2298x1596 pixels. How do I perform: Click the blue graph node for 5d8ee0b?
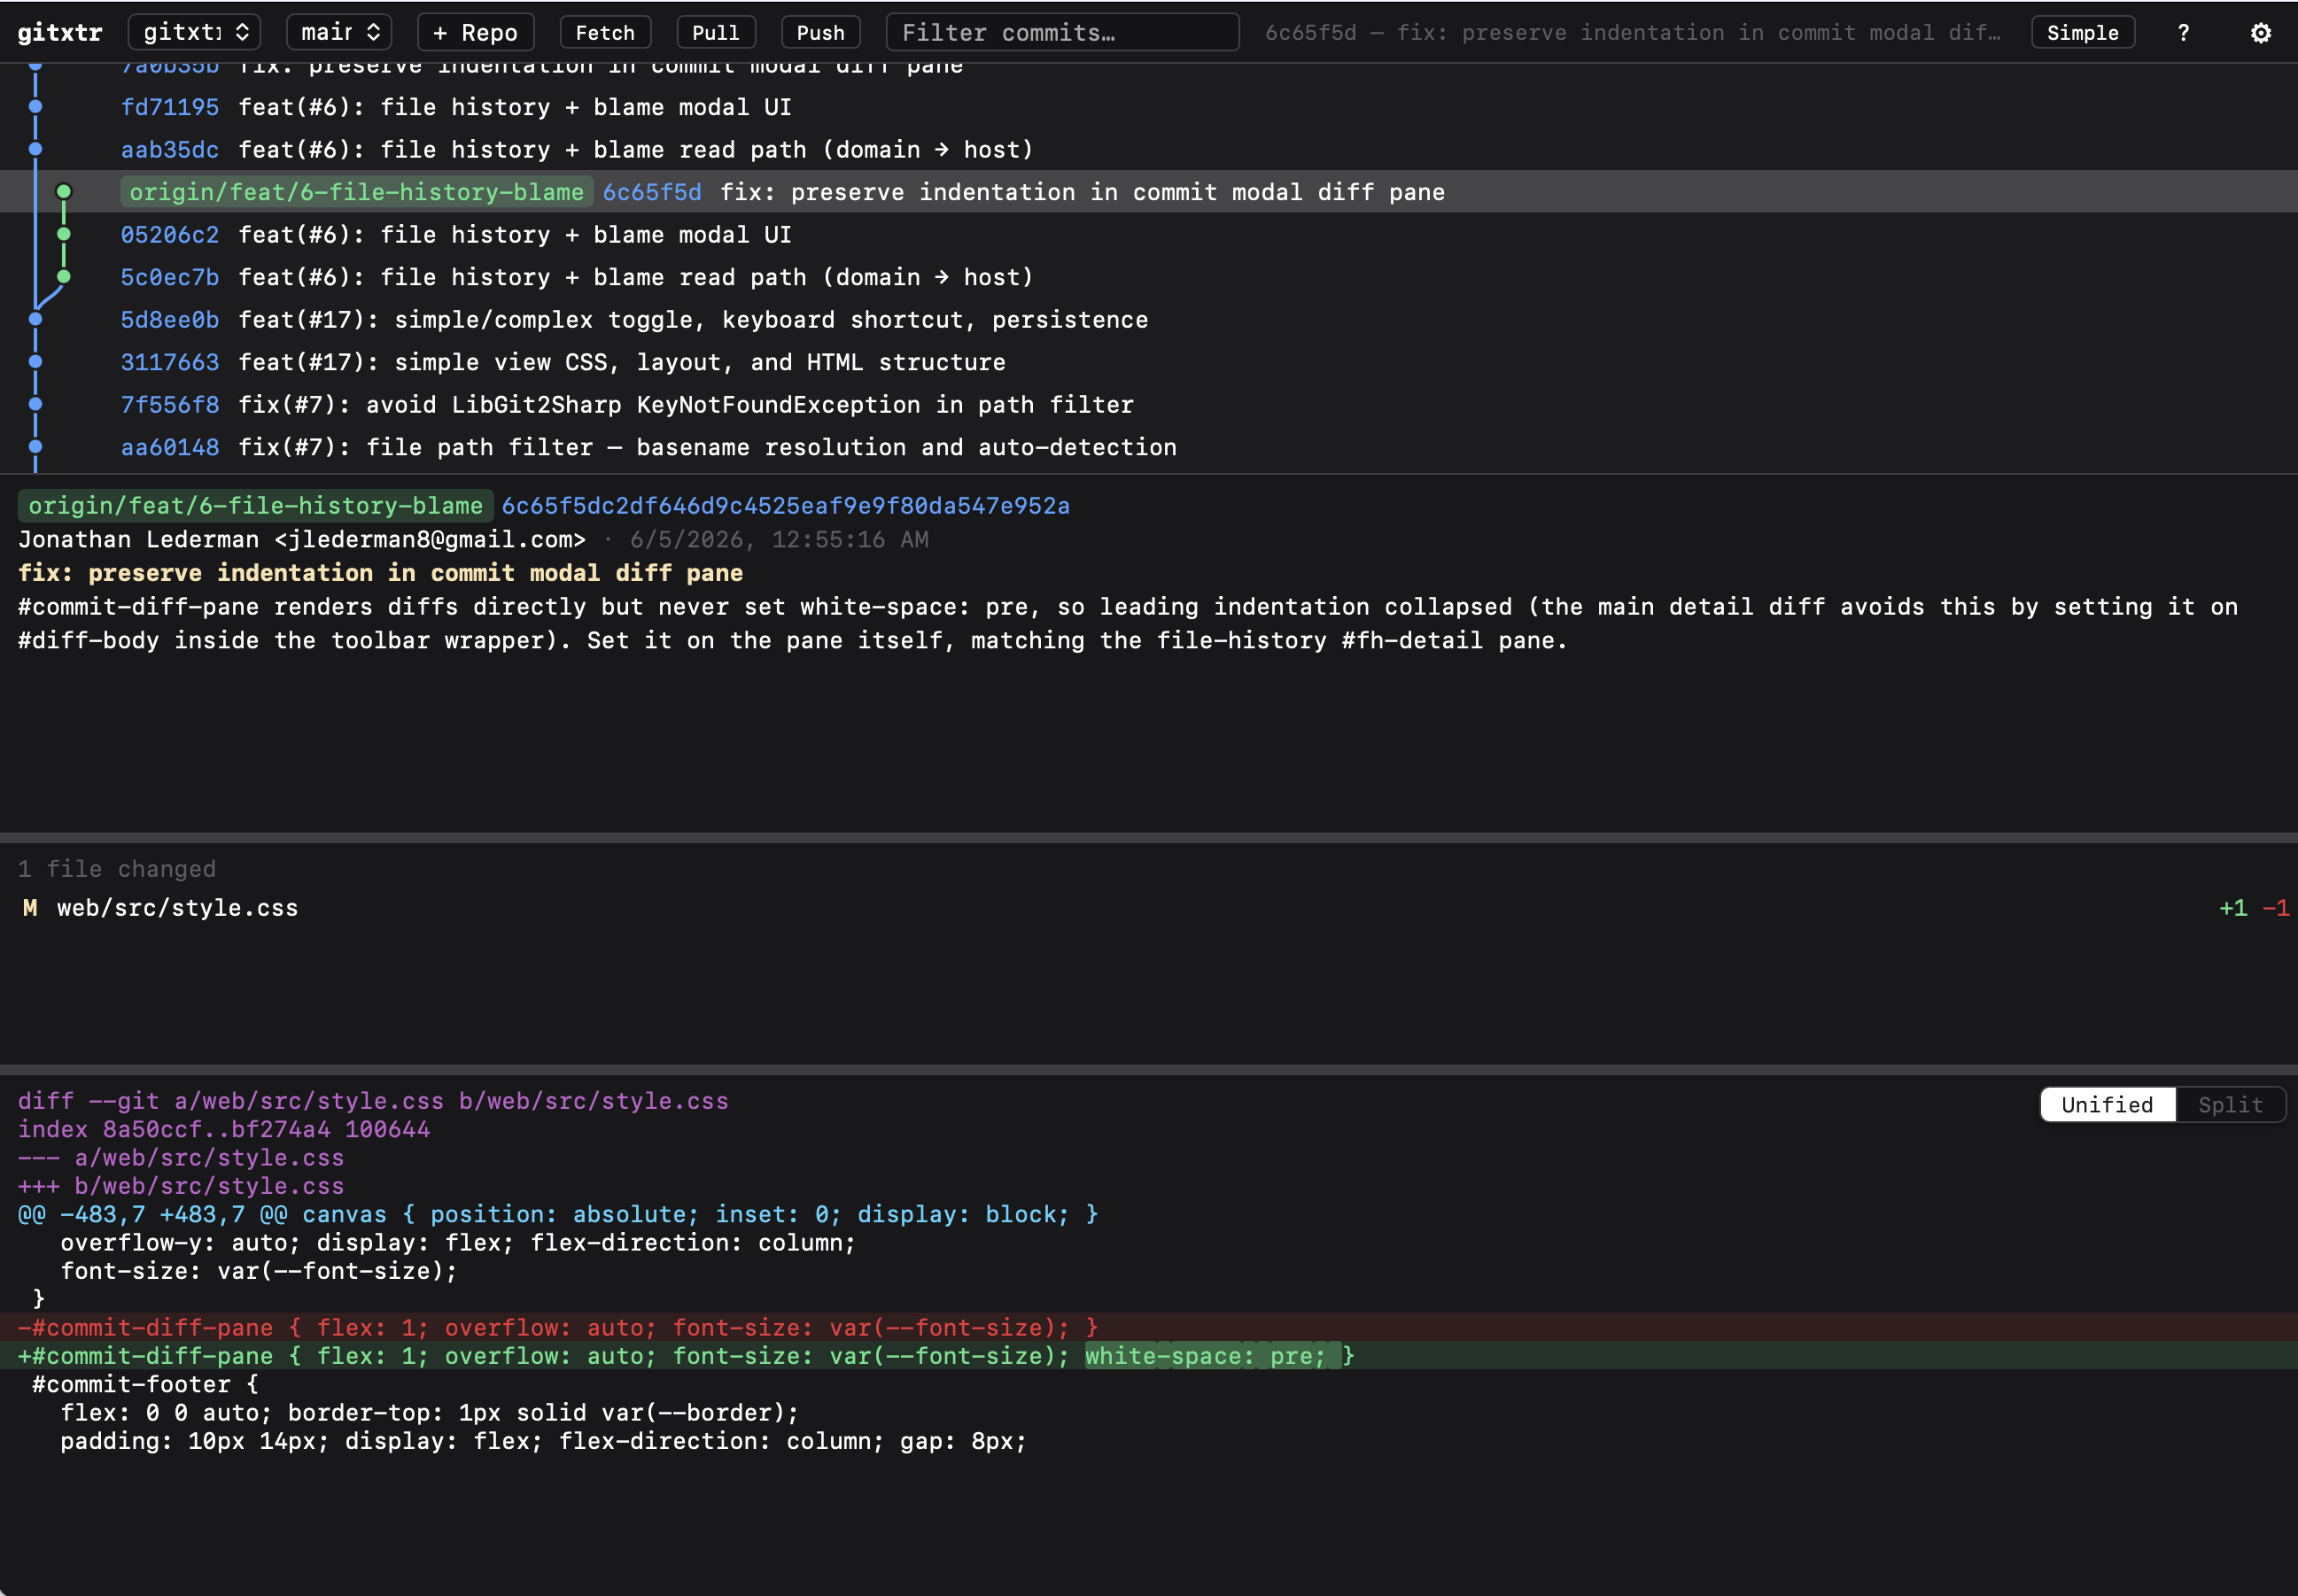pyautogui.click(x=35, y=319)
